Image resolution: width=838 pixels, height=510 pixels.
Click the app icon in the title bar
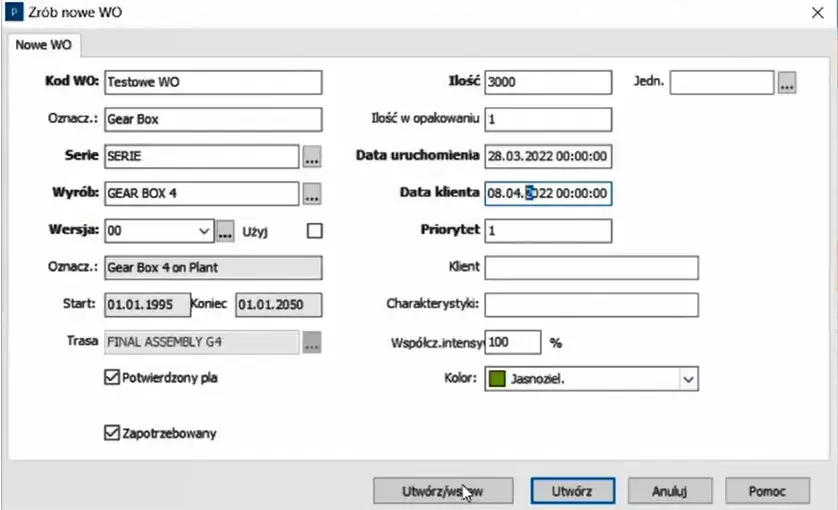13,11
